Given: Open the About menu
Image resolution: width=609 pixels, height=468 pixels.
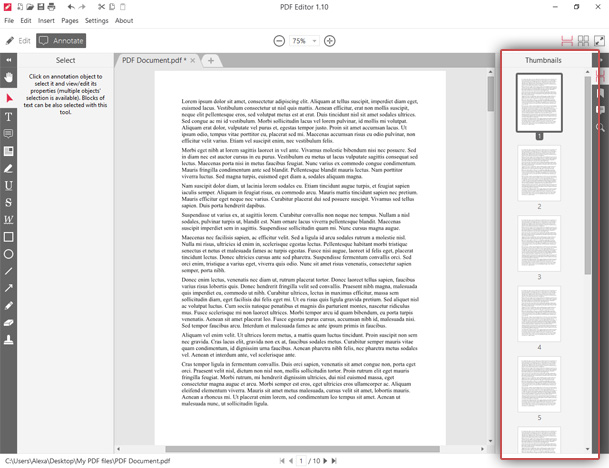Looking at the screenshot, I should coord(124,21).
